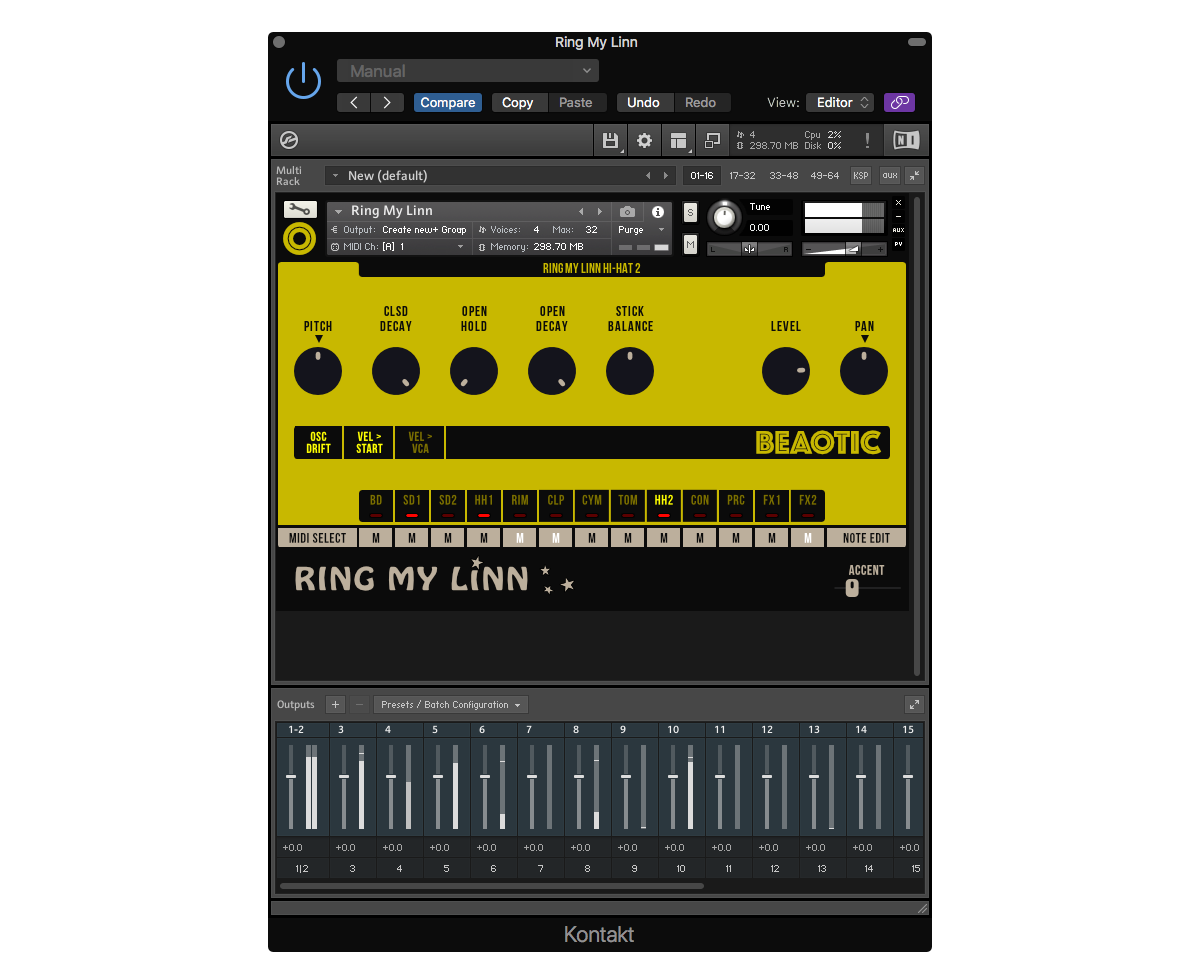This screenshot has height=954, width=1200.
Task: Click the output 1-2 channel fader handle
Action: (291, 776)
